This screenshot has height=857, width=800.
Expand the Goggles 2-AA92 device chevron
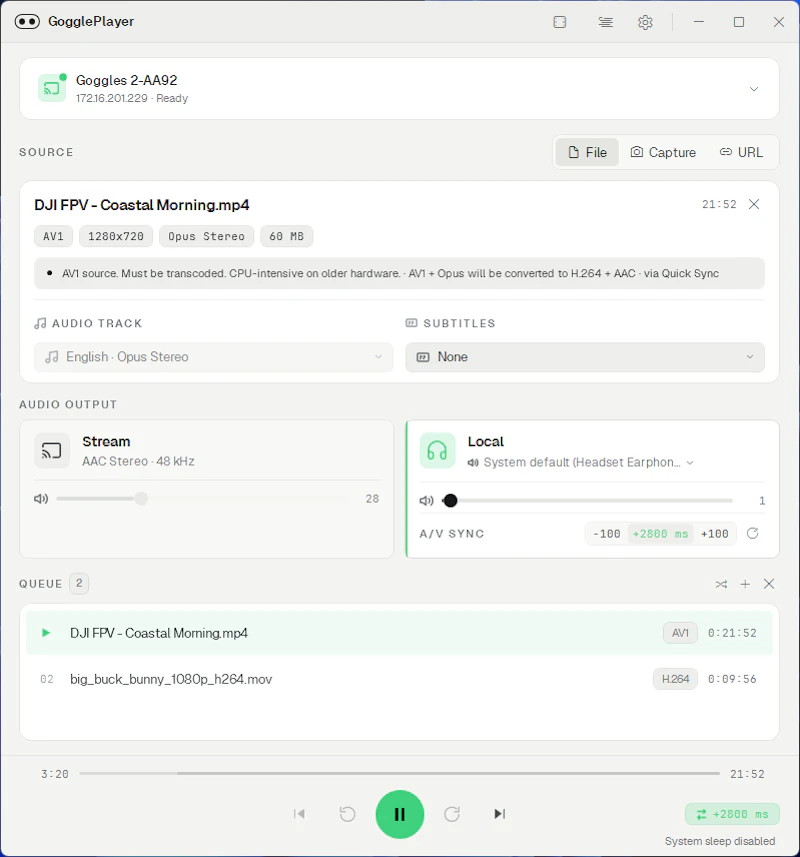coord(754,89)
